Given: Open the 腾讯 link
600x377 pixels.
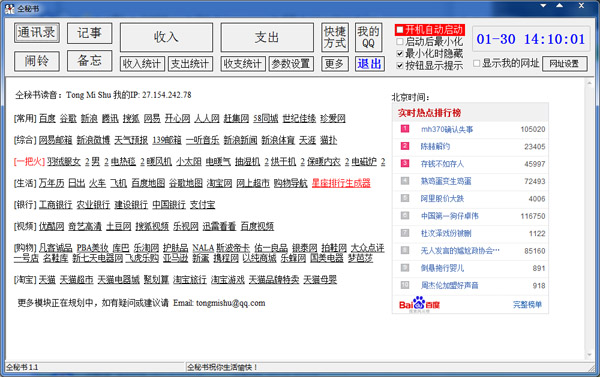Looking at the screenshot, I should pyautogui.click(x=110, y=119).
